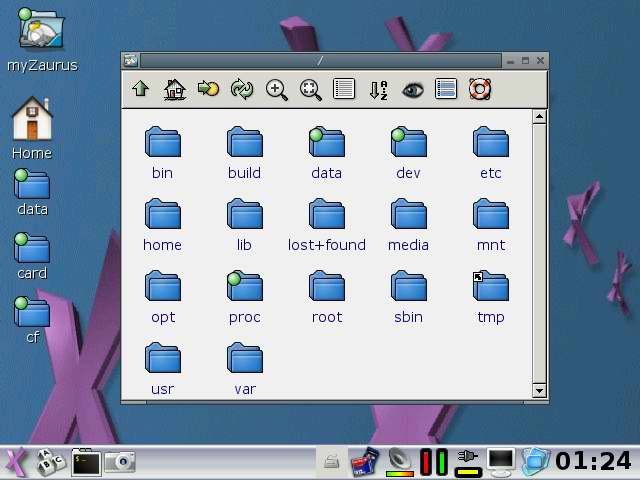Screen dimensions: 640x480
Task: Click the select-all list icon
Action: pos(446,89)
